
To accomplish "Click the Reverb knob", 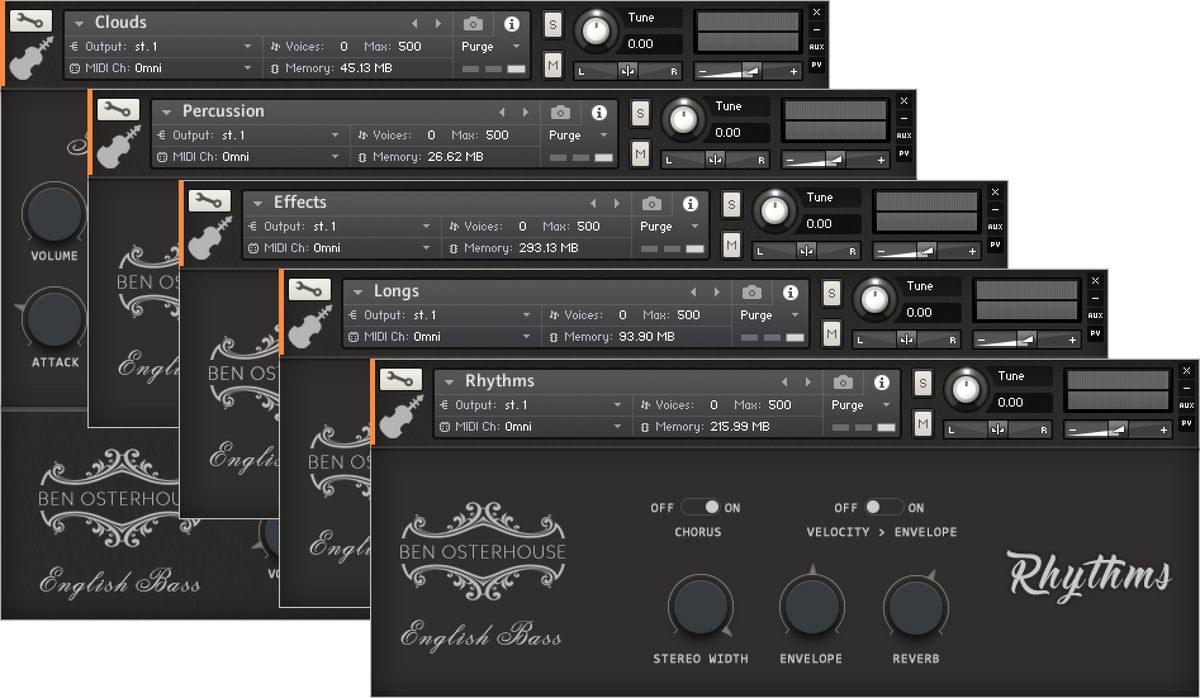I will click(915, 606).
